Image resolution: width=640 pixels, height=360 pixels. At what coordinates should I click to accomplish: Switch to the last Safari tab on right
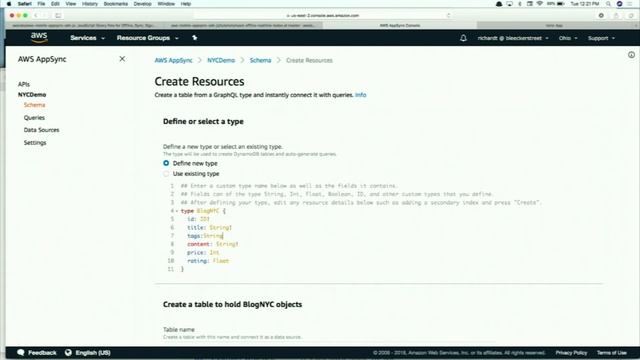tap(555, 25)
